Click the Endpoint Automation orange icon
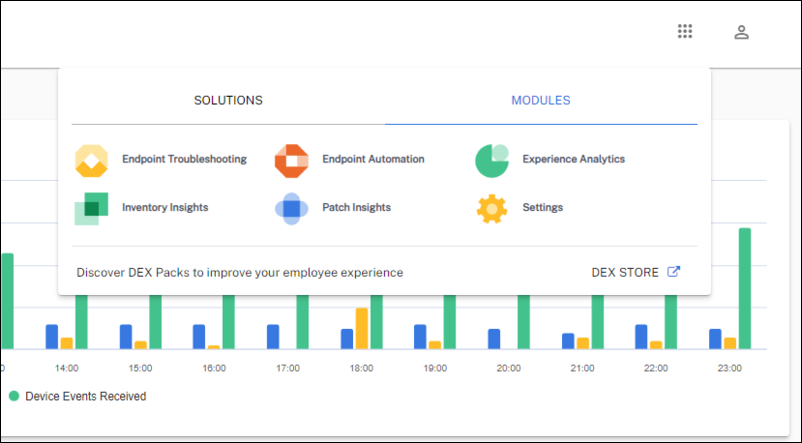802x443 pixels. click(292, 159)
